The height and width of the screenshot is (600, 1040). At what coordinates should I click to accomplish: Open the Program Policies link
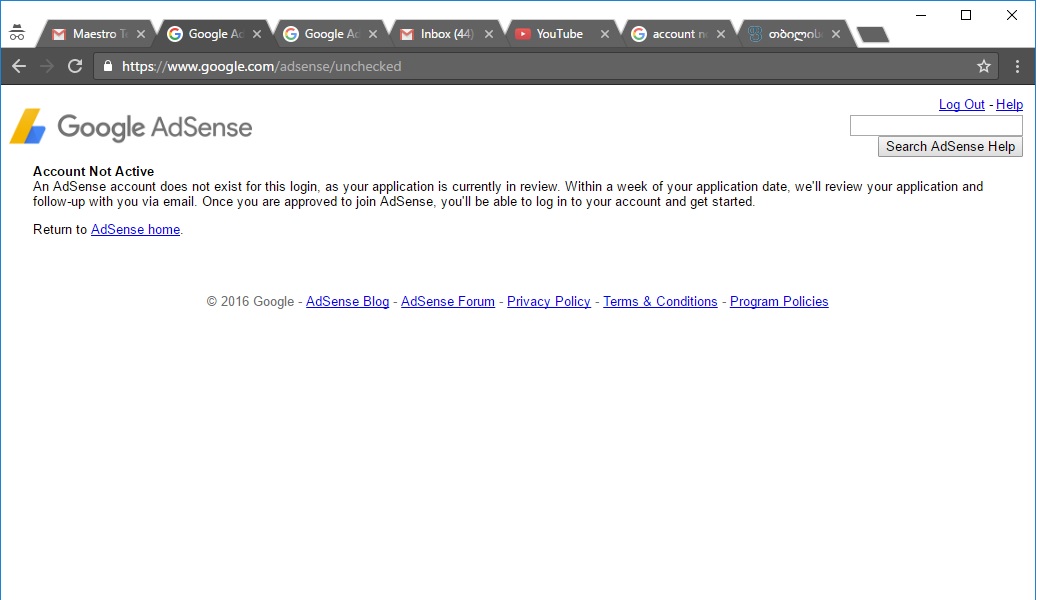tap(779, 302)
